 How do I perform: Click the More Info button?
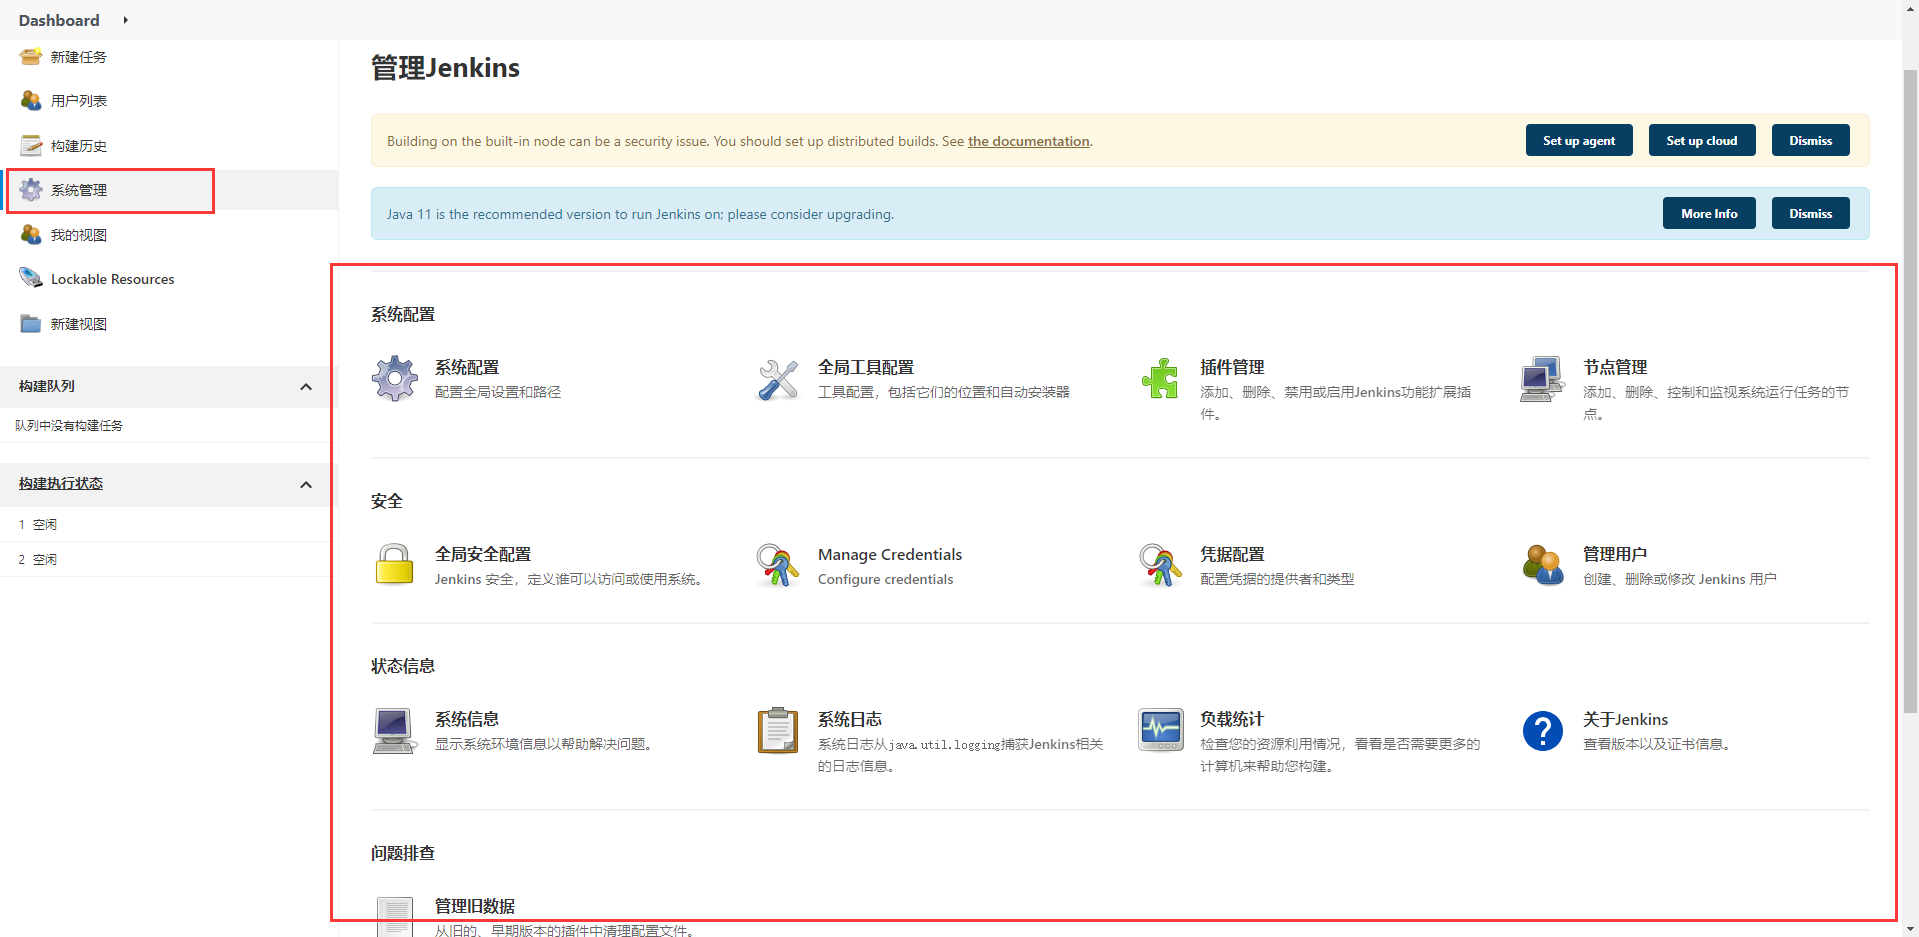click(1709, 213)
